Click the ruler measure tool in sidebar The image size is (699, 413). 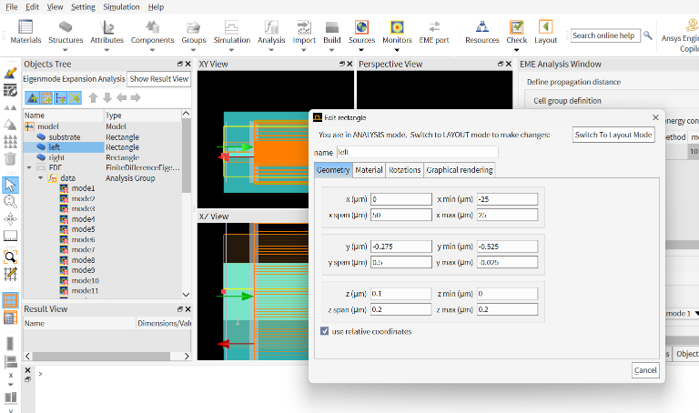pyautogui.click(x=10, y=235)
